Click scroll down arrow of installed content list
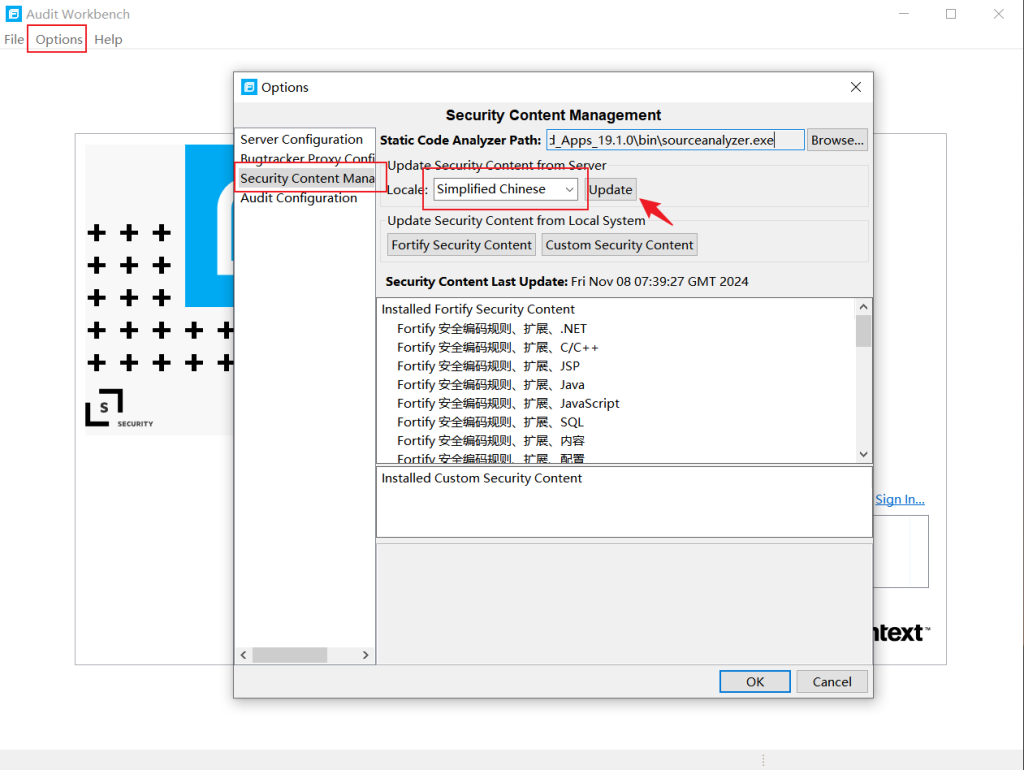 point(863,454)
